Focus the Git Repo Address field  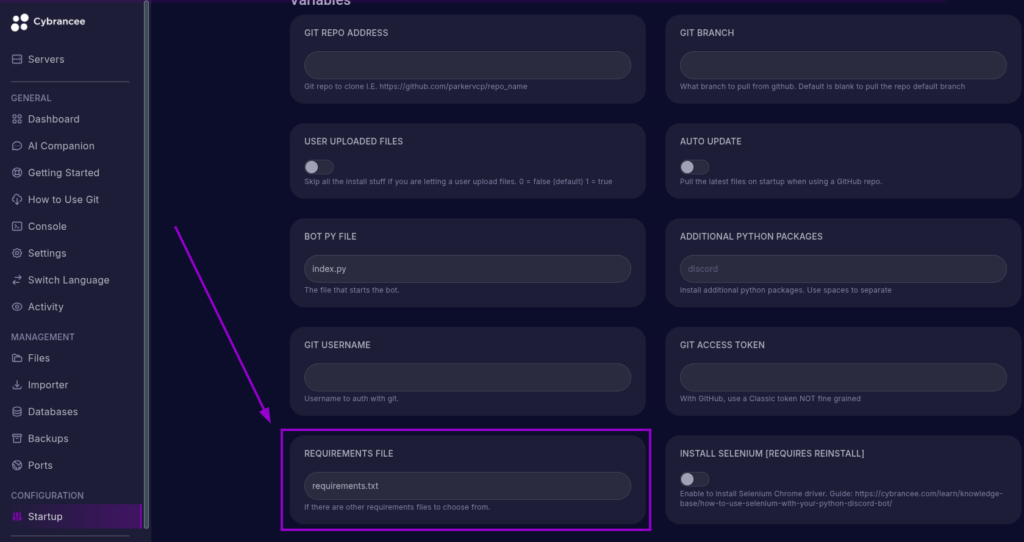467,65
